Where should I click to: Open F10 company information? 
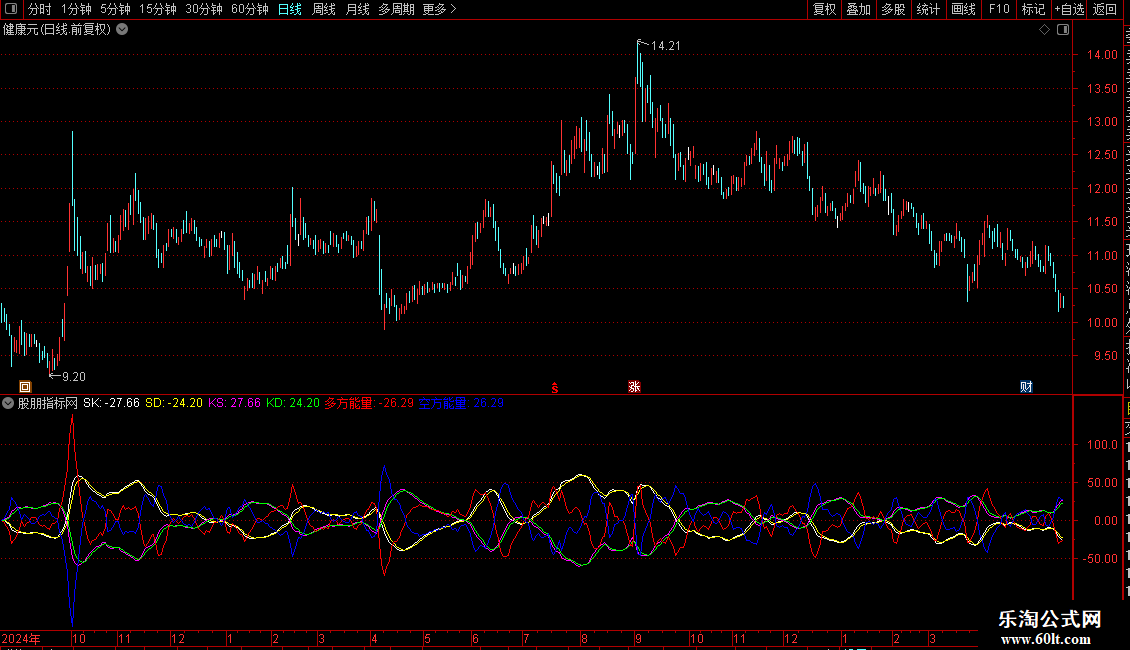point(999,9)
